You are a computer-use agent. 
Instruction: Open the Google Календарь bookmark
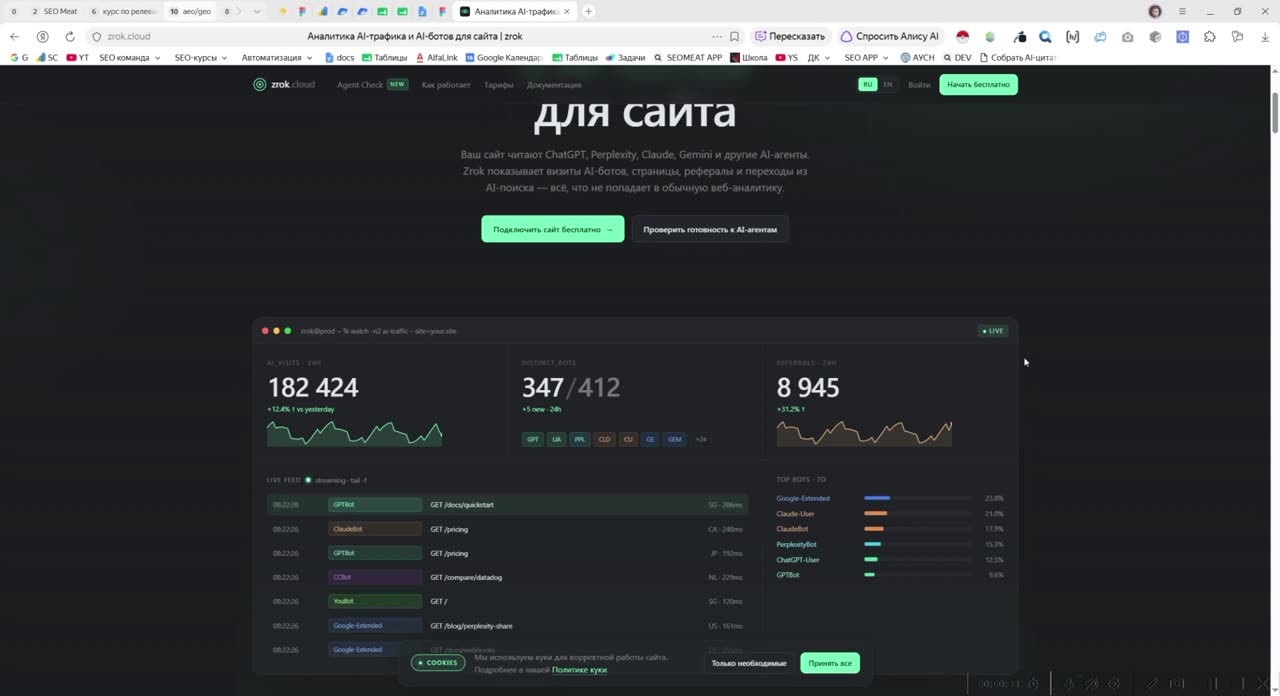pos(503,58)
